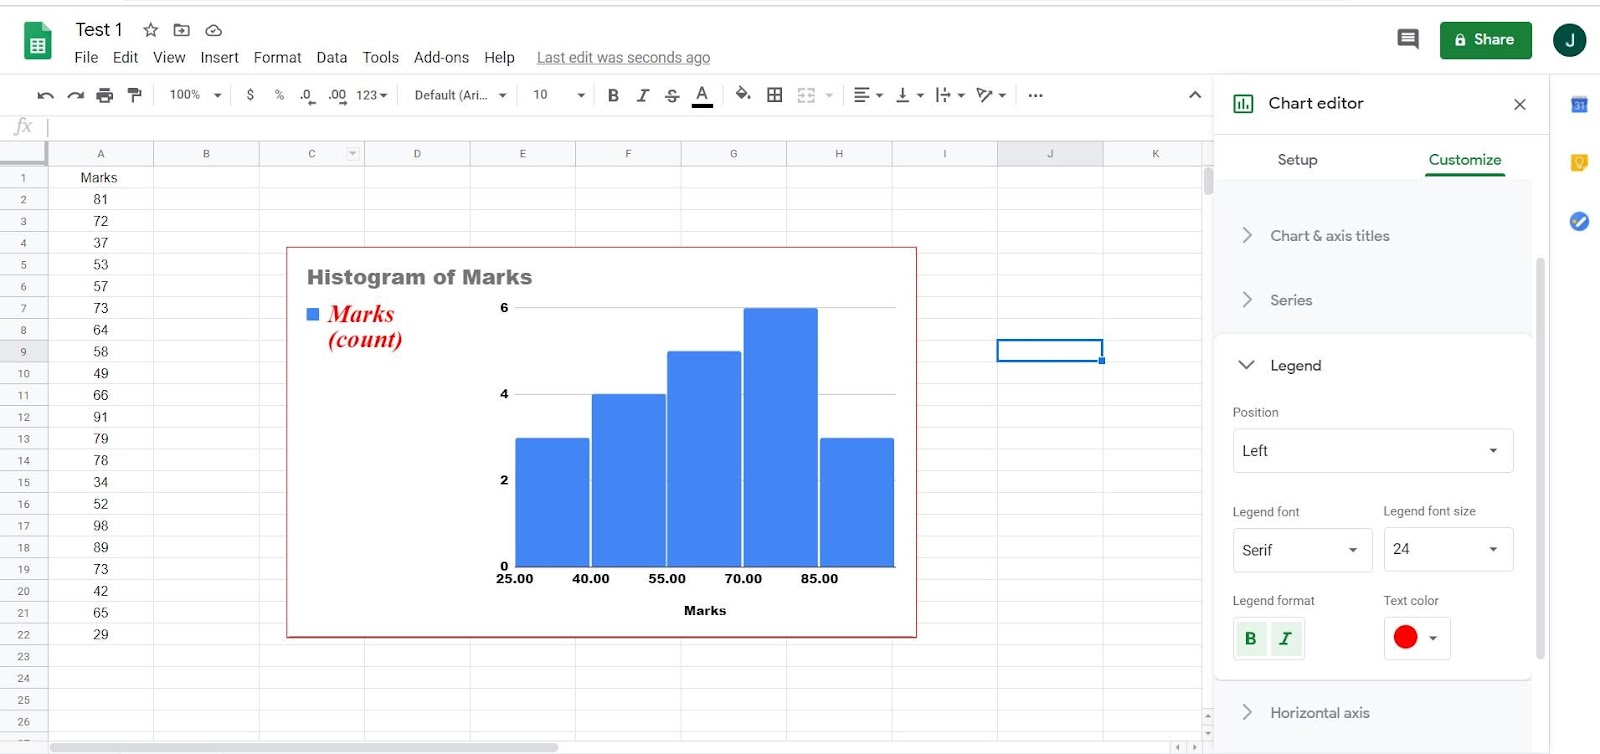Open horizontal align dropdown

click(x=868, y=95)
